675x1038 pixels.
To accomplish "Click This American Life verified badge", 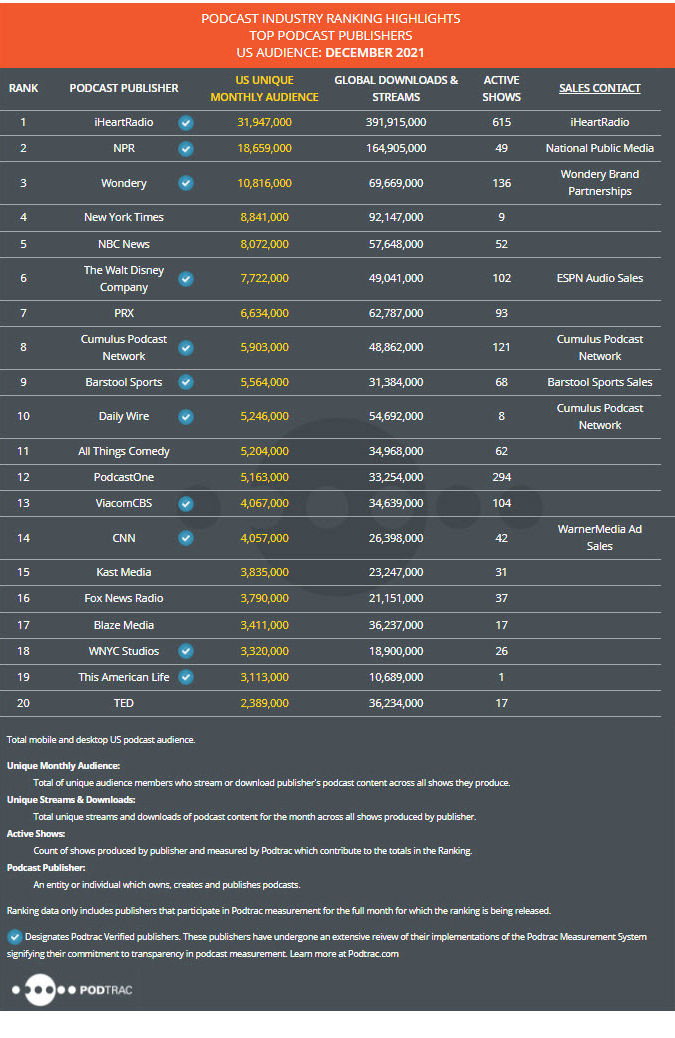I will [186, 677].
